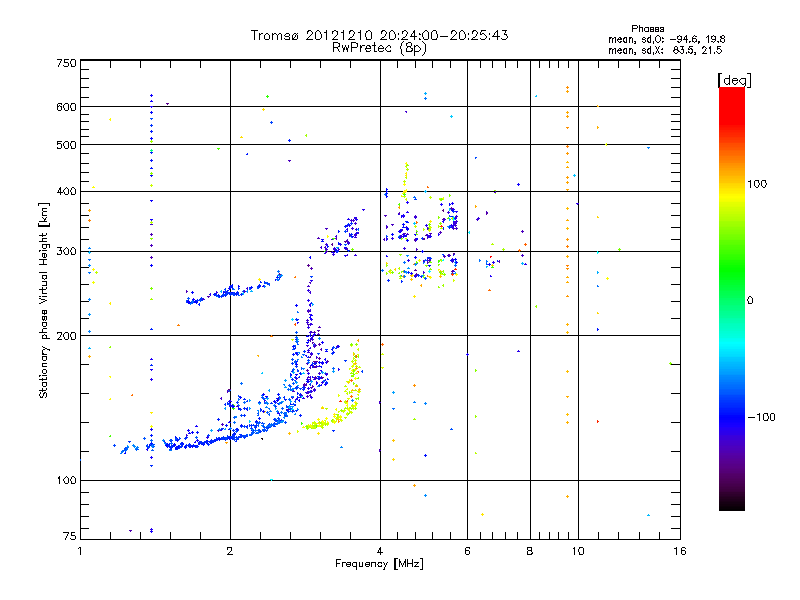
Task: Click the x-axis label '16'
Action: point(680,551)
